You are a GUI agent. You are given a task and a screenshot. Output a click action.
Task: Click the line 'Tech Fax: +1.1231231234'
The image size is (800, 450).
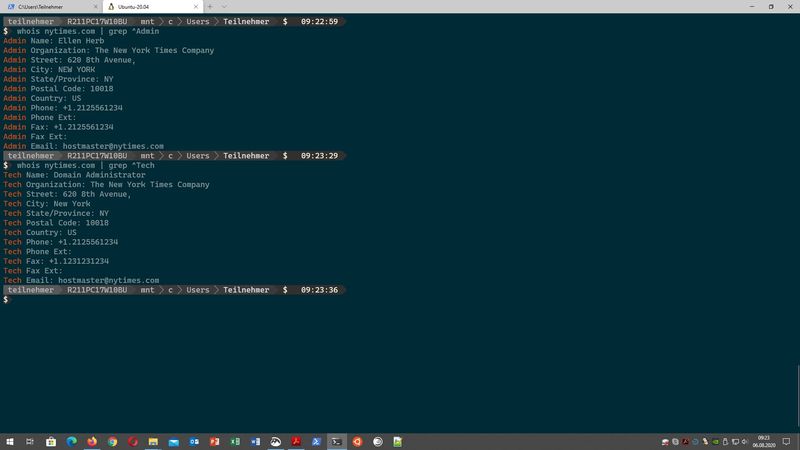pyautogui.click(x=56, y=261)
